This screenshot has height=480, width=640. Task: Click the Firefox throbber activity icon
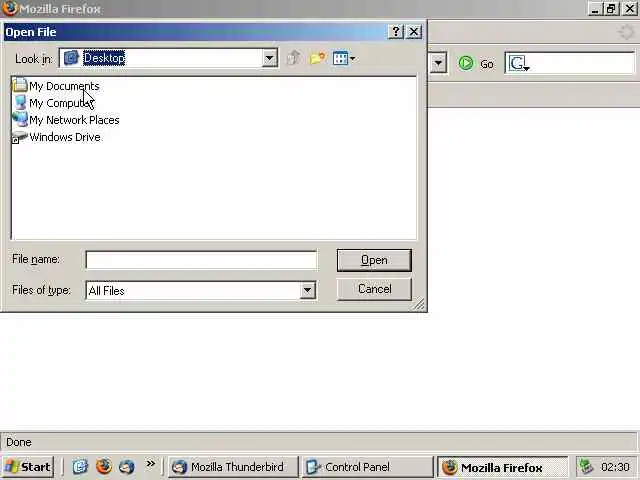click(x=626, y=32)
